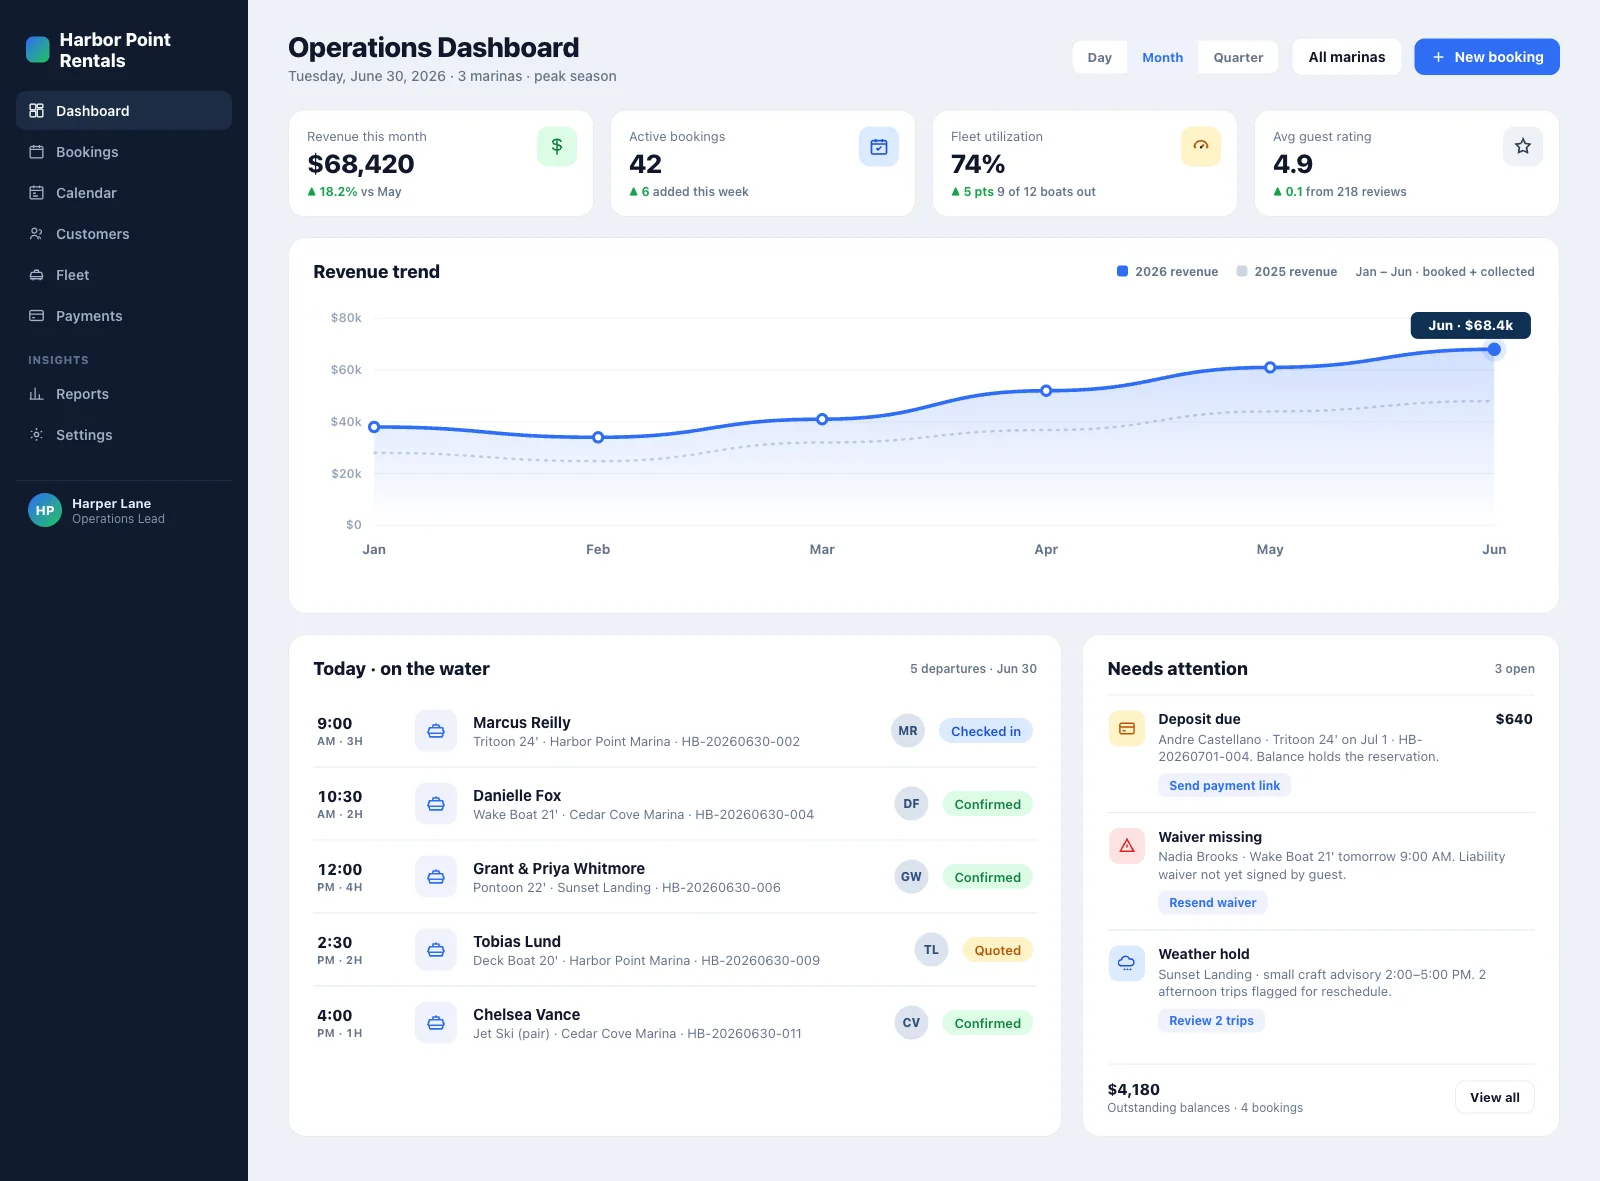1600x1181 pixels.
Task: Click the TL avatar badge
Action: pos(931,950)
